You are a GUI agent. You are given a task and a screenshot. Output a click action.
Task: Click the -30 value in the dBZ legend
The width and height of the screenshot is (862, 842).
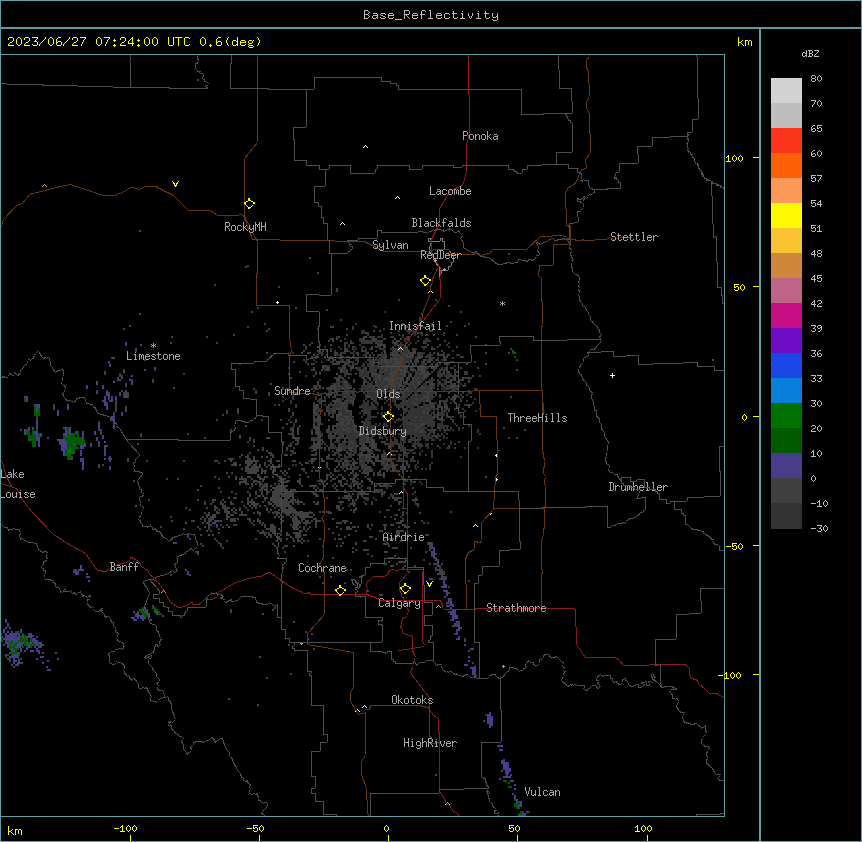pyautogui.click(x=819, y=528)
